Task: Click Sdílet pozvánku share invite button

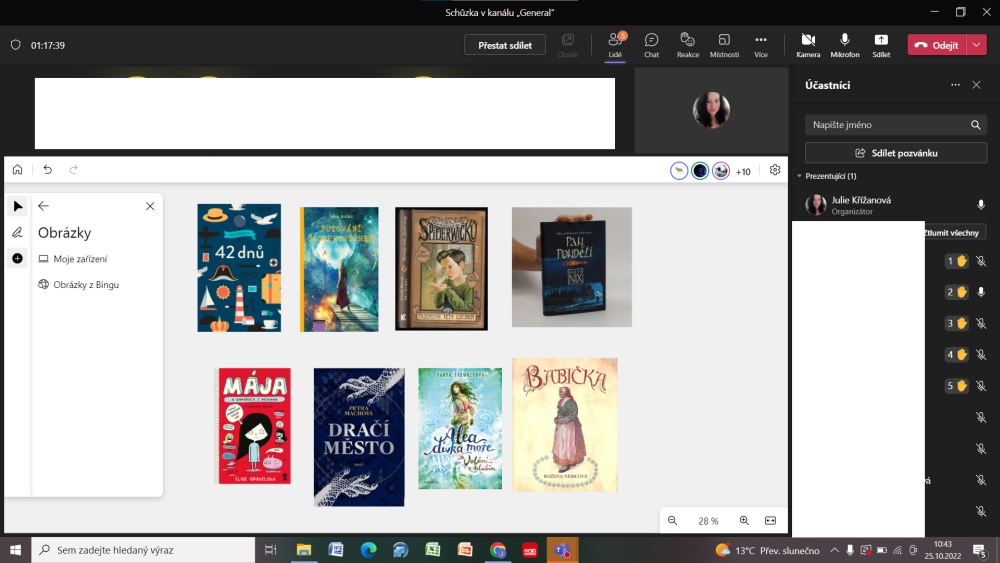Action: point(895,153)
